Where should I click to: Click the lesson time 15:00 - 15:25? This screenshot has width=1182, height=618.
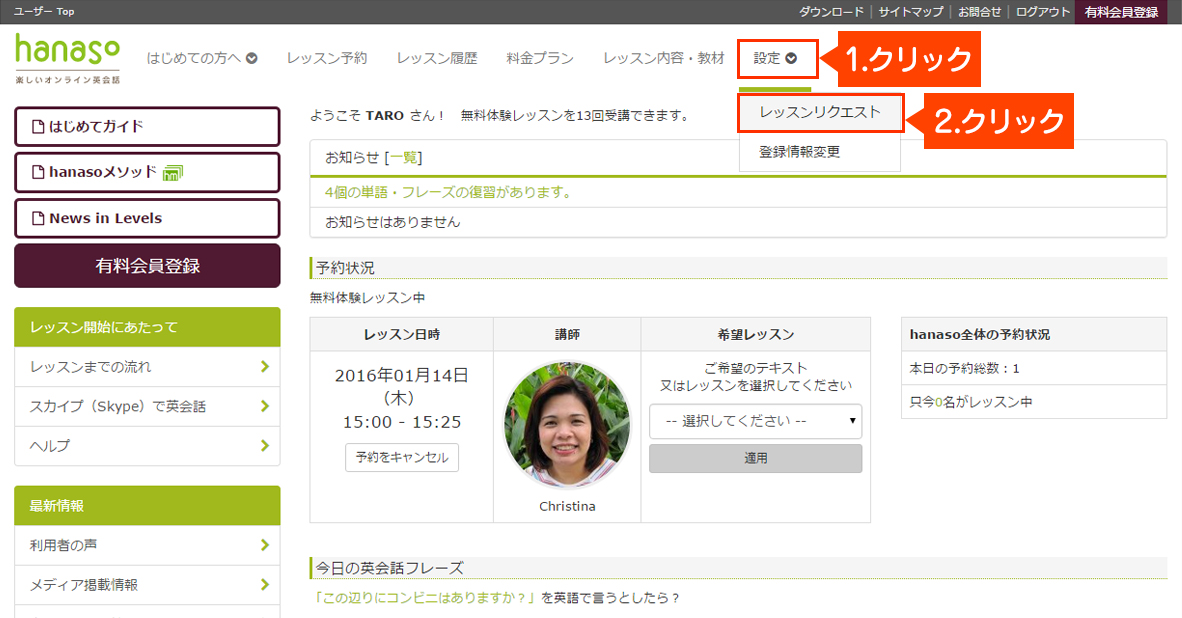(402, 422)
